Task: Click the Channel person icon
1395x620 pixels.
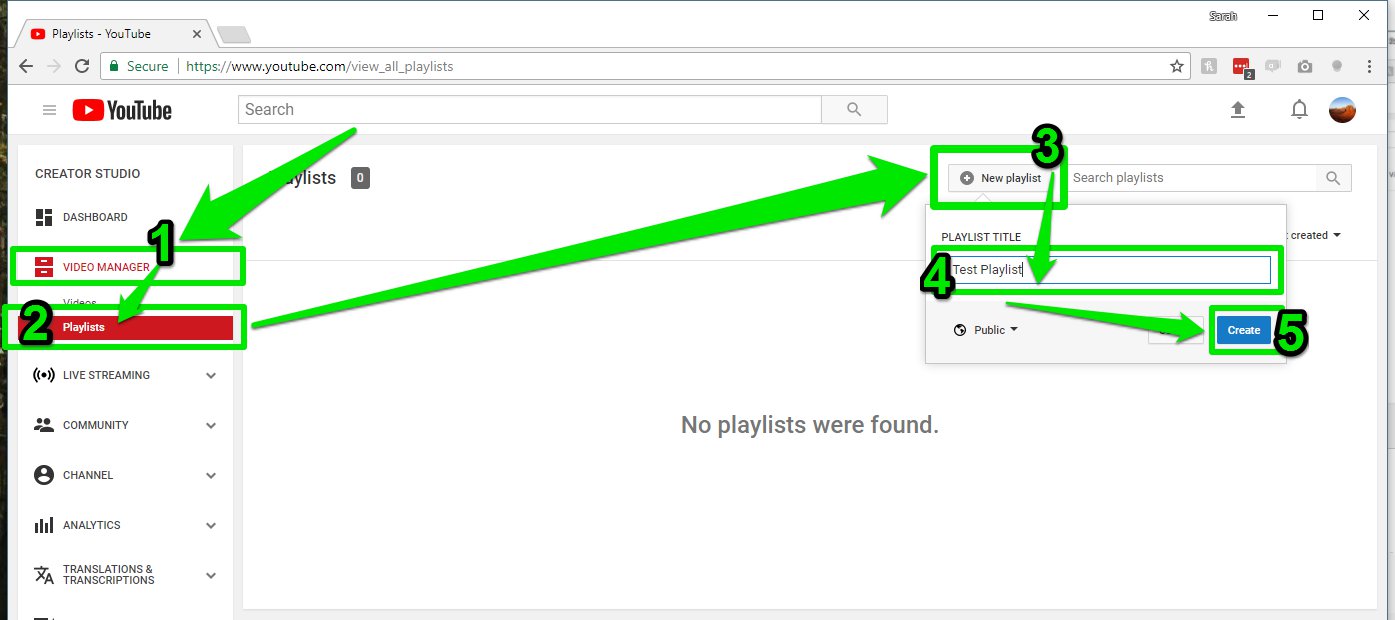Action: pyautogui.click(x=44, y=475)
